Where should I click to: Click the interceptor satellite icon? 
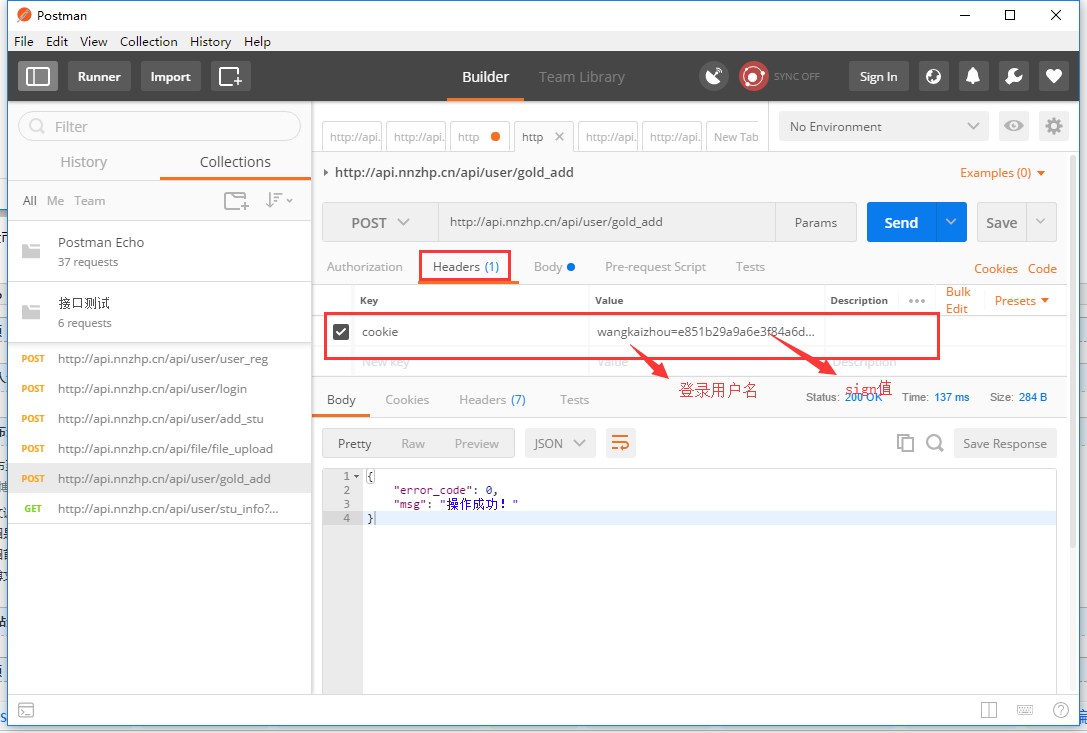(x=714, y=76)
